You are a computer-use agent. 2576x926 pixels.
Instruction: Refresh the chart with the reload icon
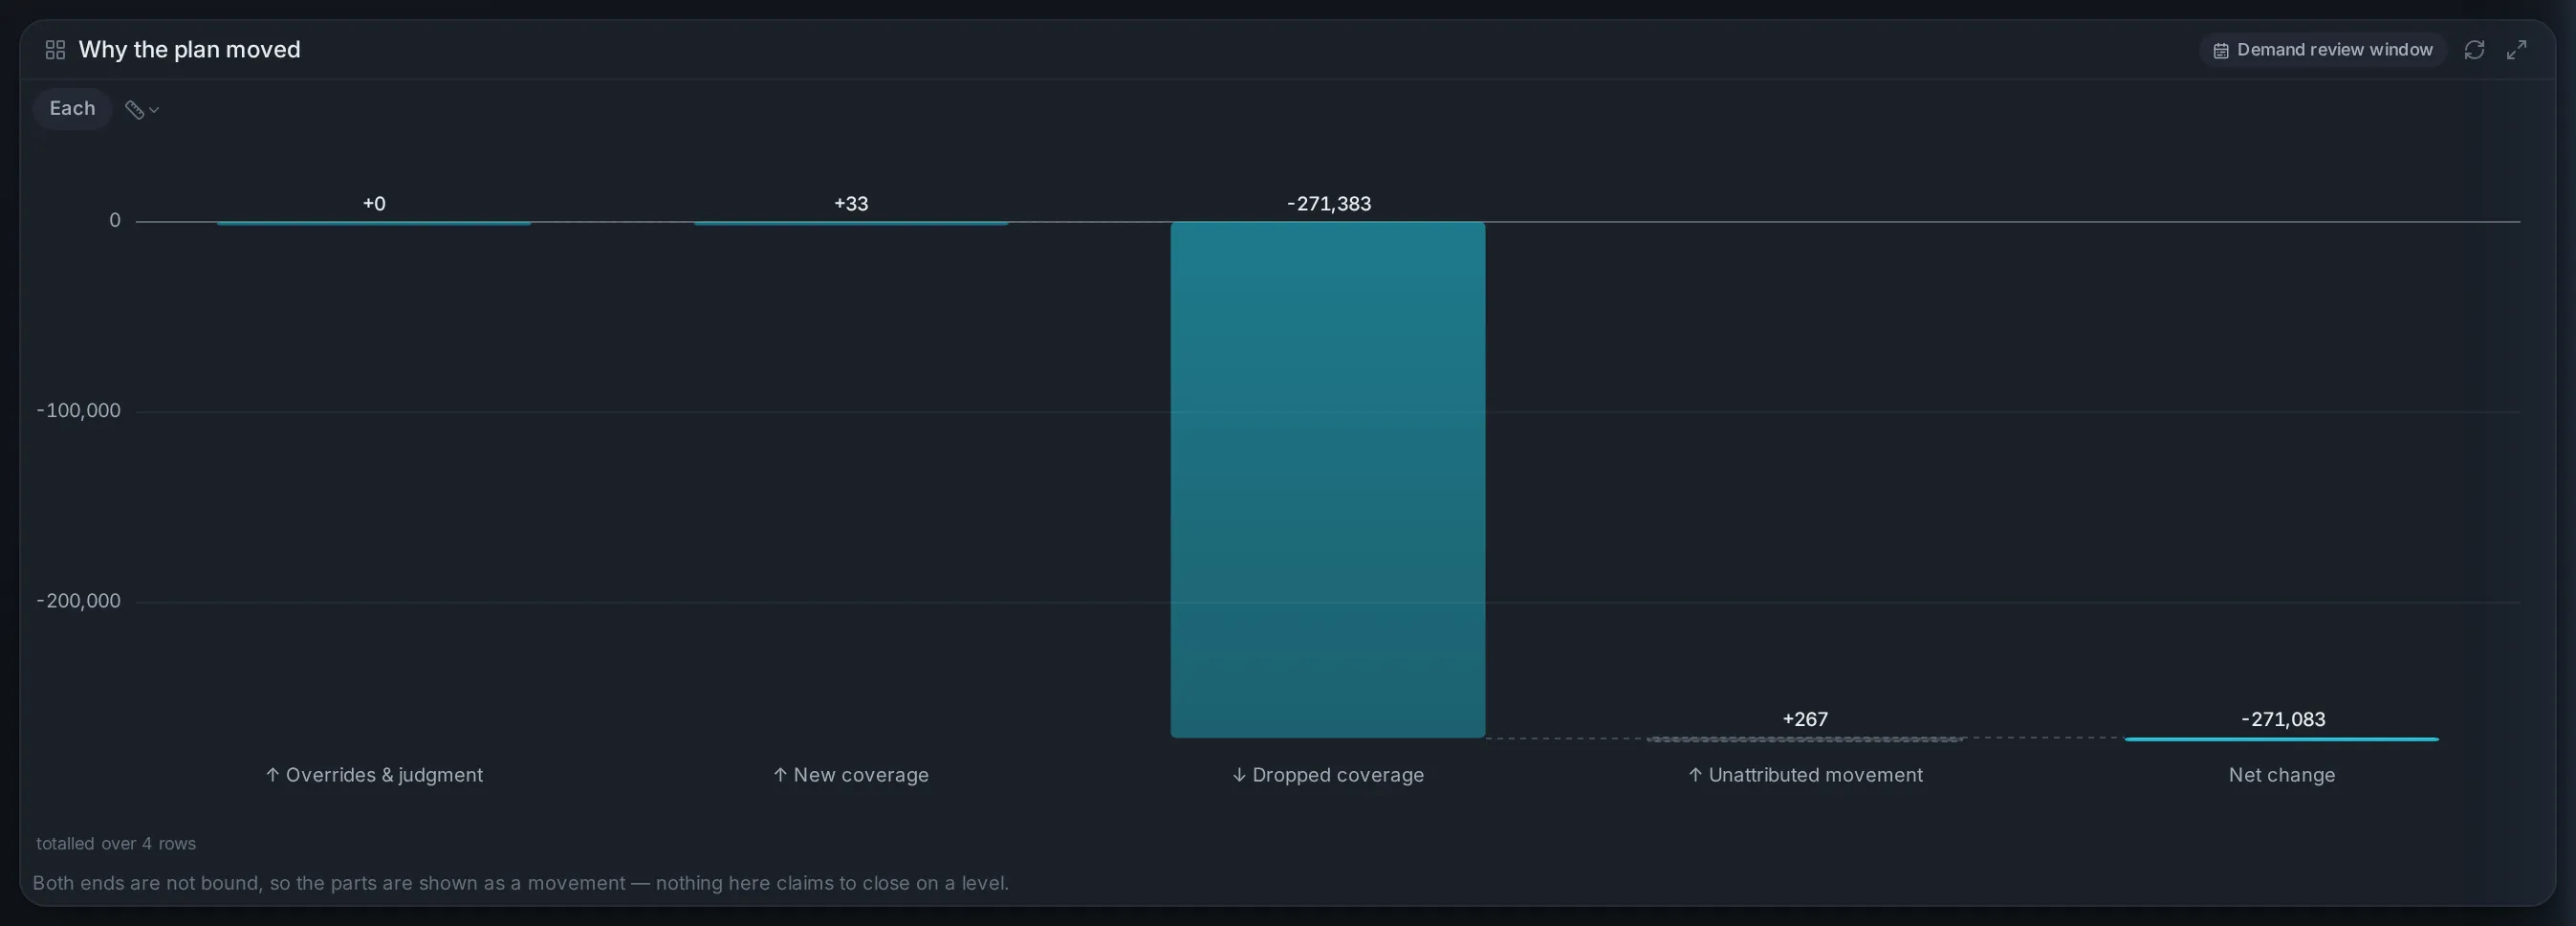(x=2474, y=50)
